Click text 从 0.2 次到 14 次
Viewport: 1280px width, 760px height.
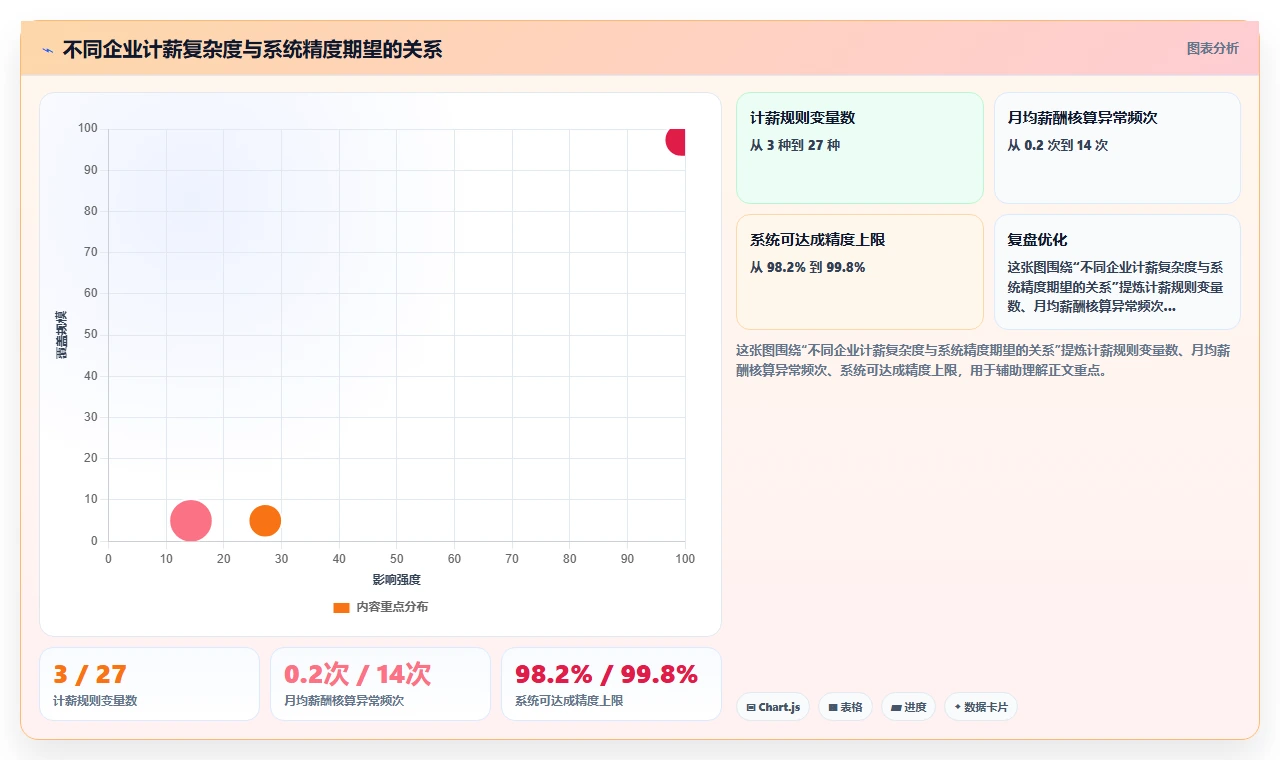(1058, 145)
